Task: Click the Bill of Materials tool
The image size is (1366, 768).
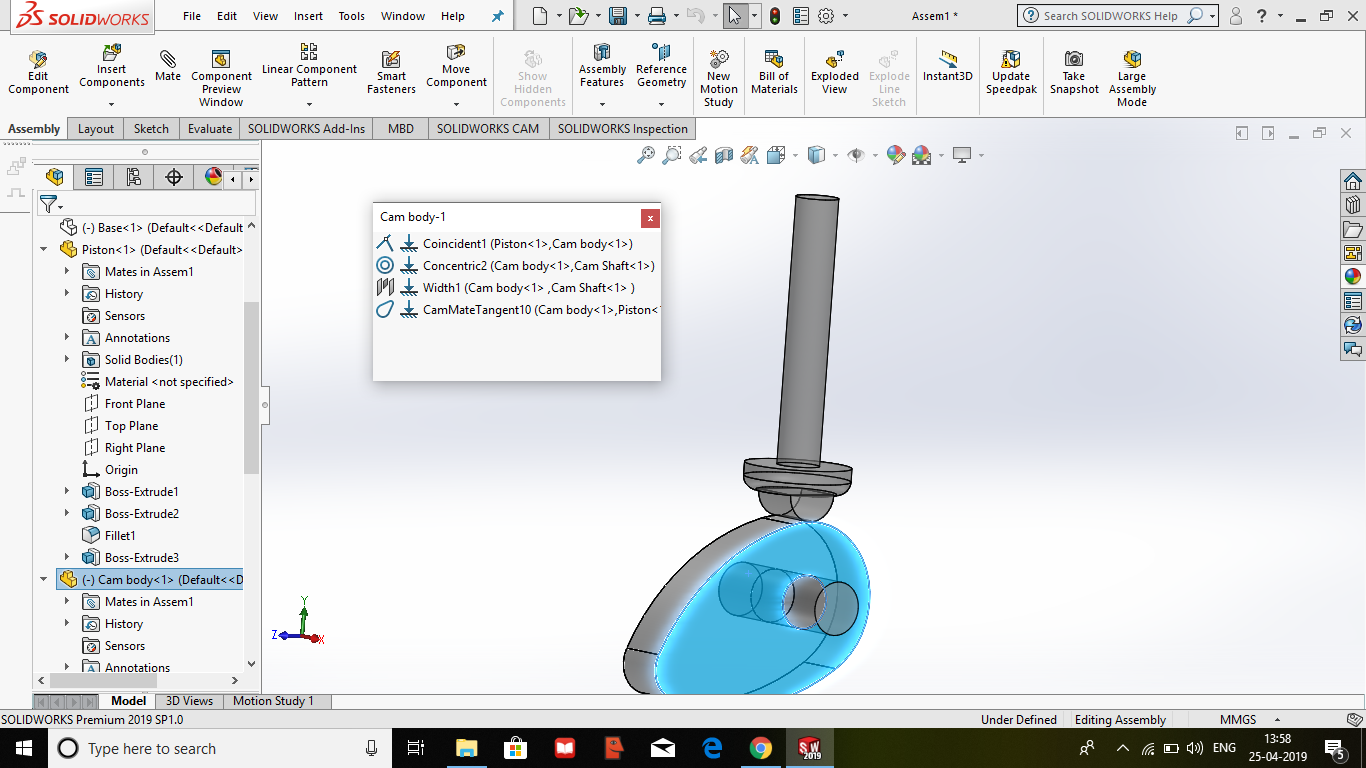Action: [x=774, y=70]
